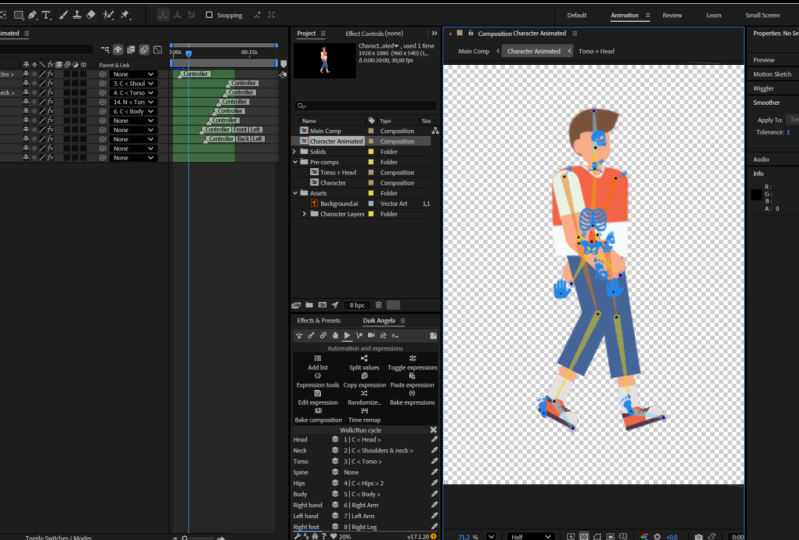Click Split values in Duik
799x540 pixels.
coord(364,363)
